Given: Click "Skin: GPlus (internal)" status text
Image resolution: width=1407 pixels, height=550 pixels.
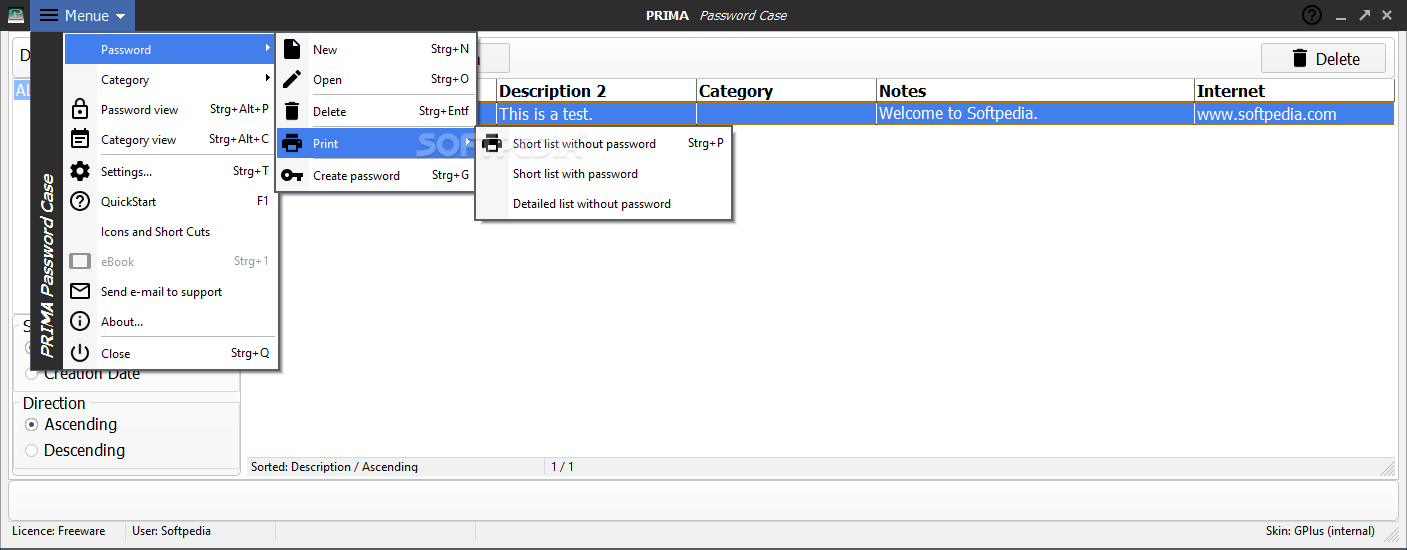Looking at the screenshot, I should [1320, 531].
